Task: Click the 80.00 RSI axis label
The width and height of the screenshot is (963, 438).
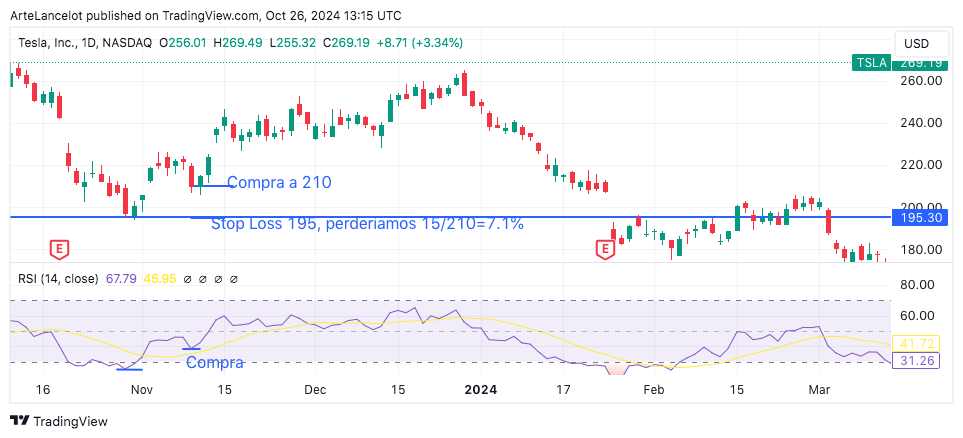Action: (x=917, y=285)
